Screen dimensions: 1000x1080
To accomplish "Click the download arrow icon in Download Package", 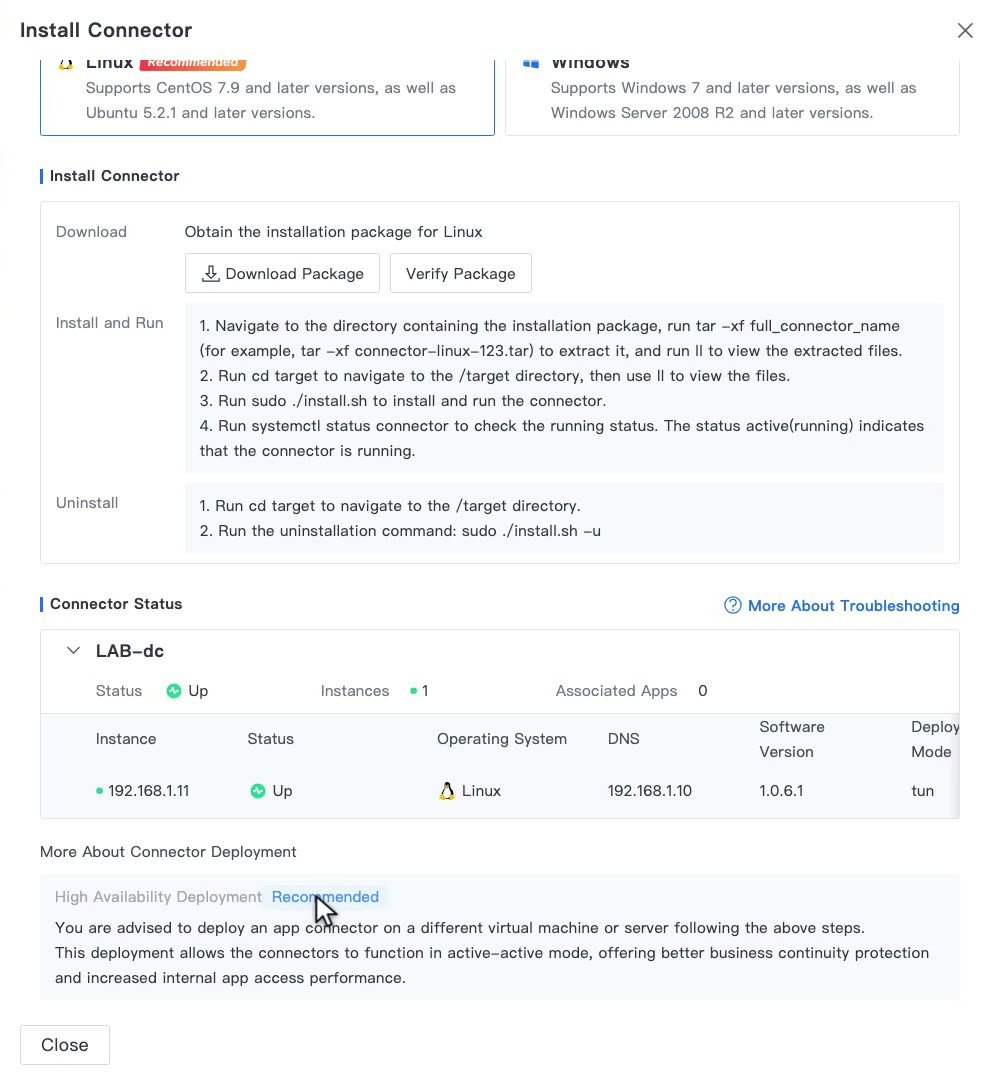I will pyautogui.click(x=210, y=273).
